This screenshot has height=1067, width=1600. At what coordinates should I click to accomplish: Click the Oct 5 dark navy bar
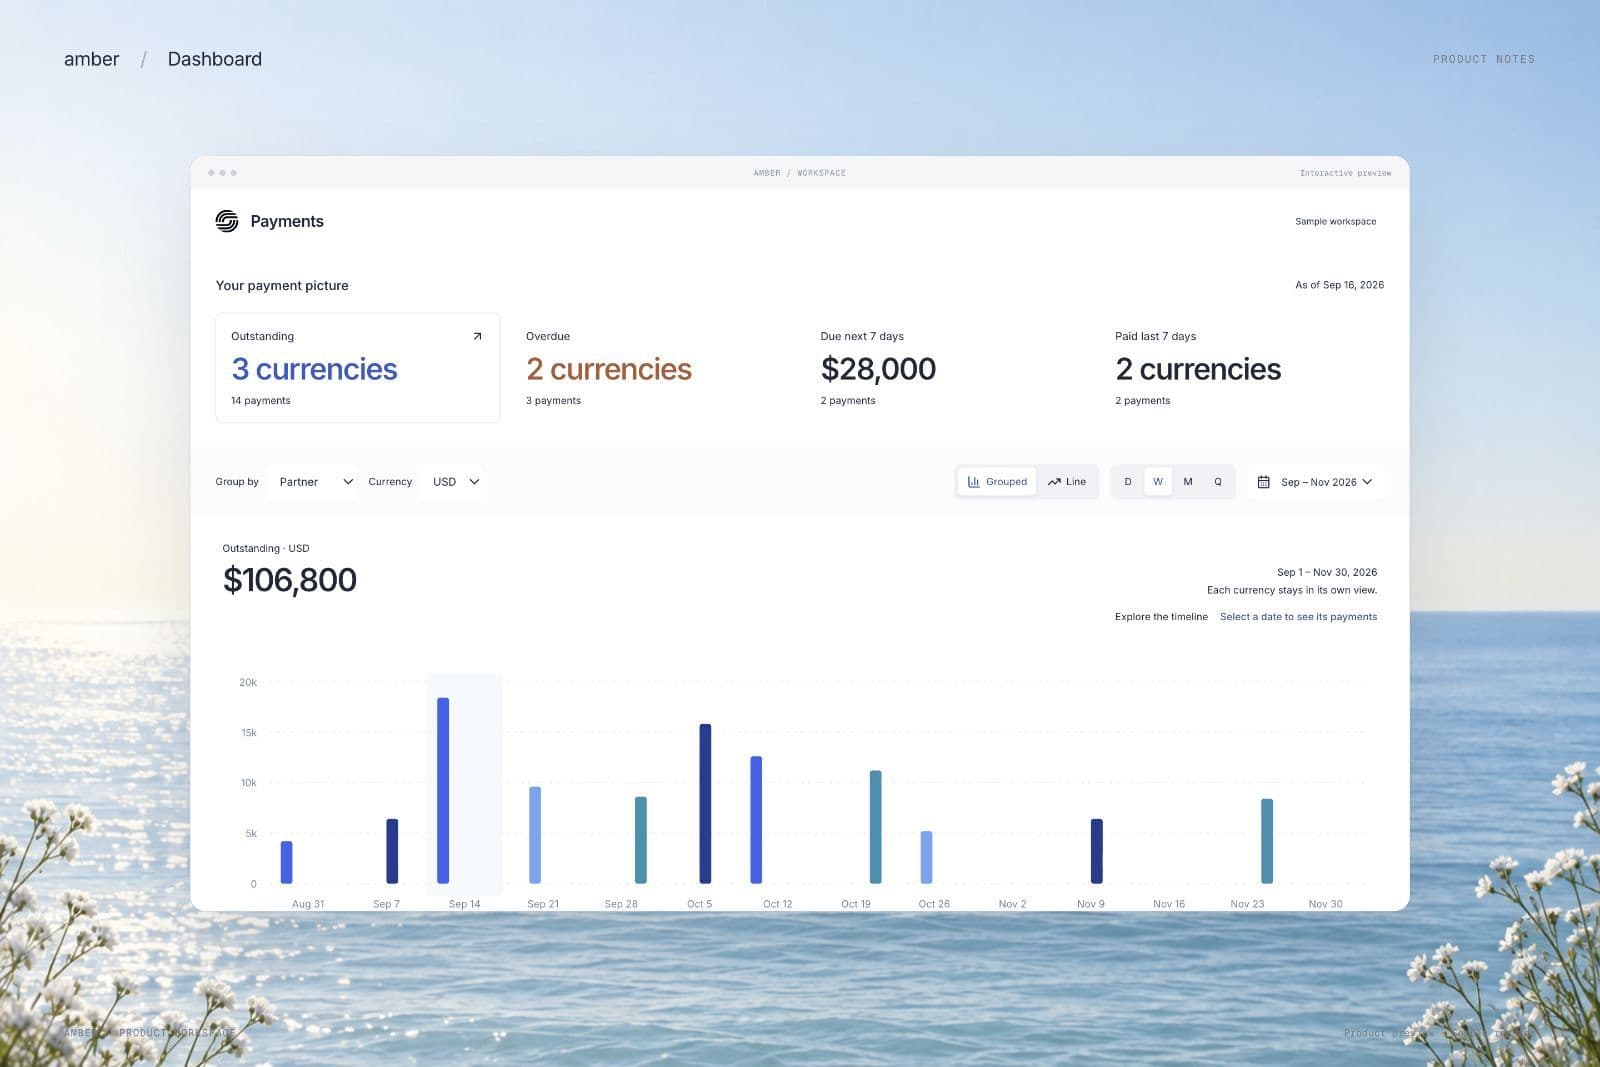pyautogui.click(x=705, y=803)
